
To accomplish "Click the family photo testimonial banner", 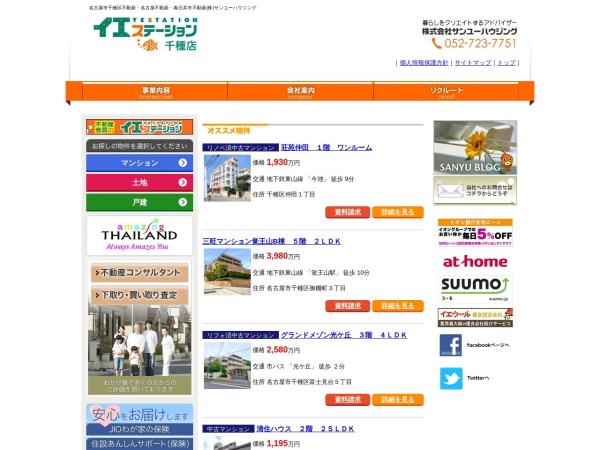I will [x=140, y=350].
